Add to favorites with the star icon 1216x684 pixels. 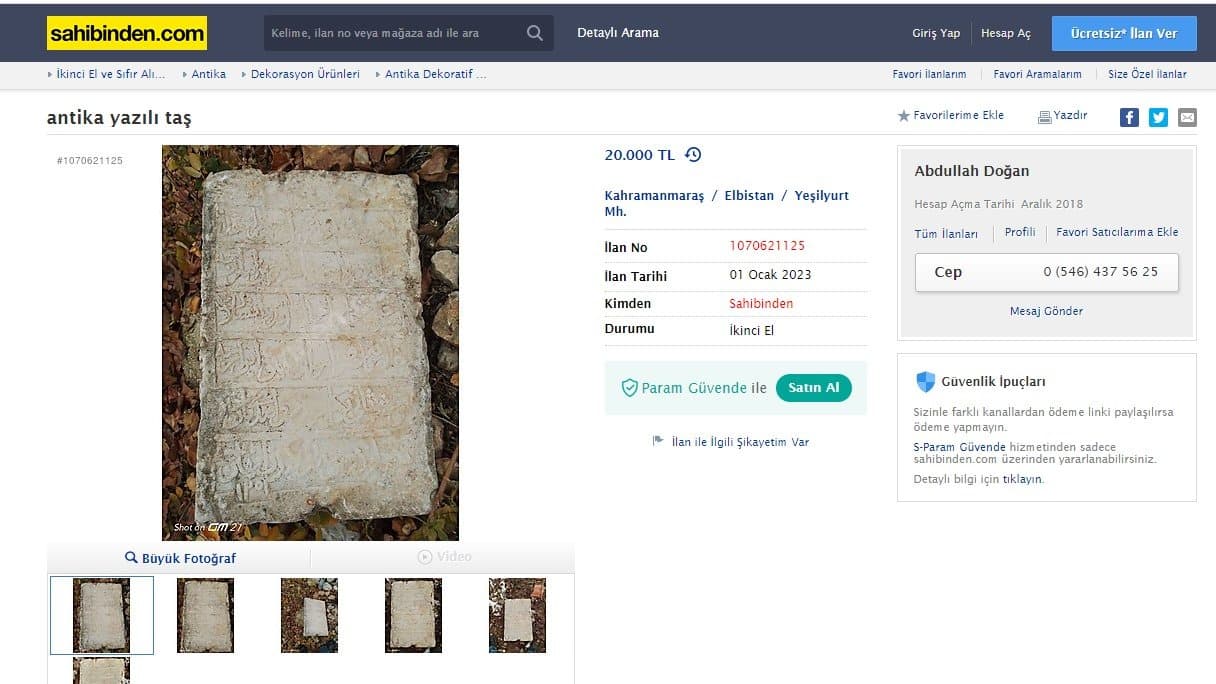pos(904,116)
